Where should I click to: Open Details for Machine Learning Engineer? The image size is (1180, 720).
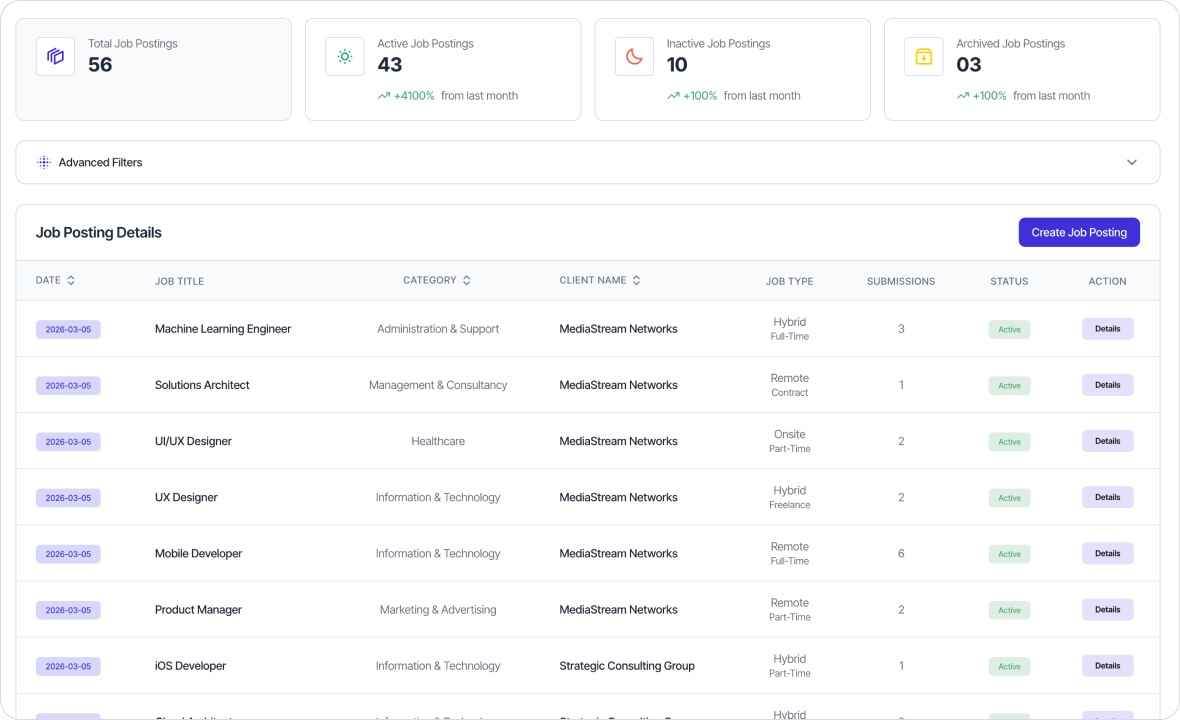[1107, 328]
